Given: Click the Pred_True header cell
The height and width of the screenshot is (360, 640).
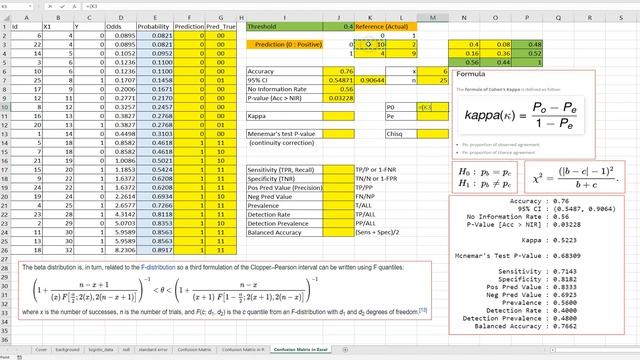Looking at the screenshot, I should [x=221, y=27].
